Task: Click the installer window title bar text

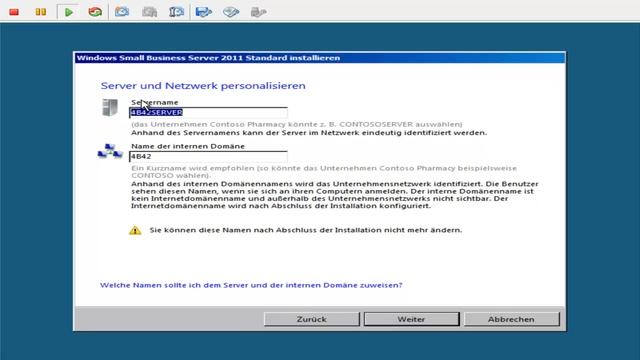Action: [x=208, y=58]
